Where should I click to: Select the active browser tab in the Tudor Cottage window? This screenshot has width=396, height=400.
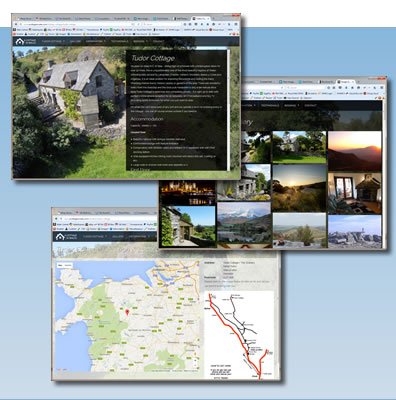point(201,19)
